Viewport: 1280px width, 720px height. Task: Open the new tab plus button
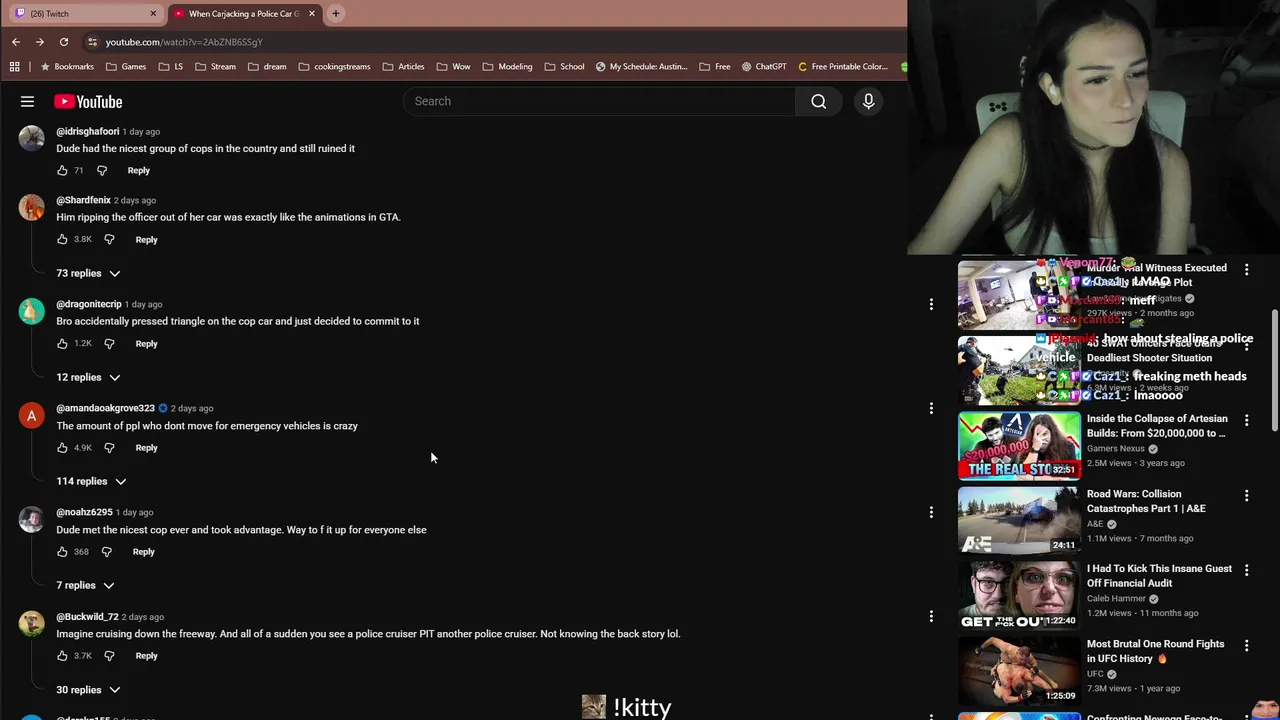pos(335,13)
